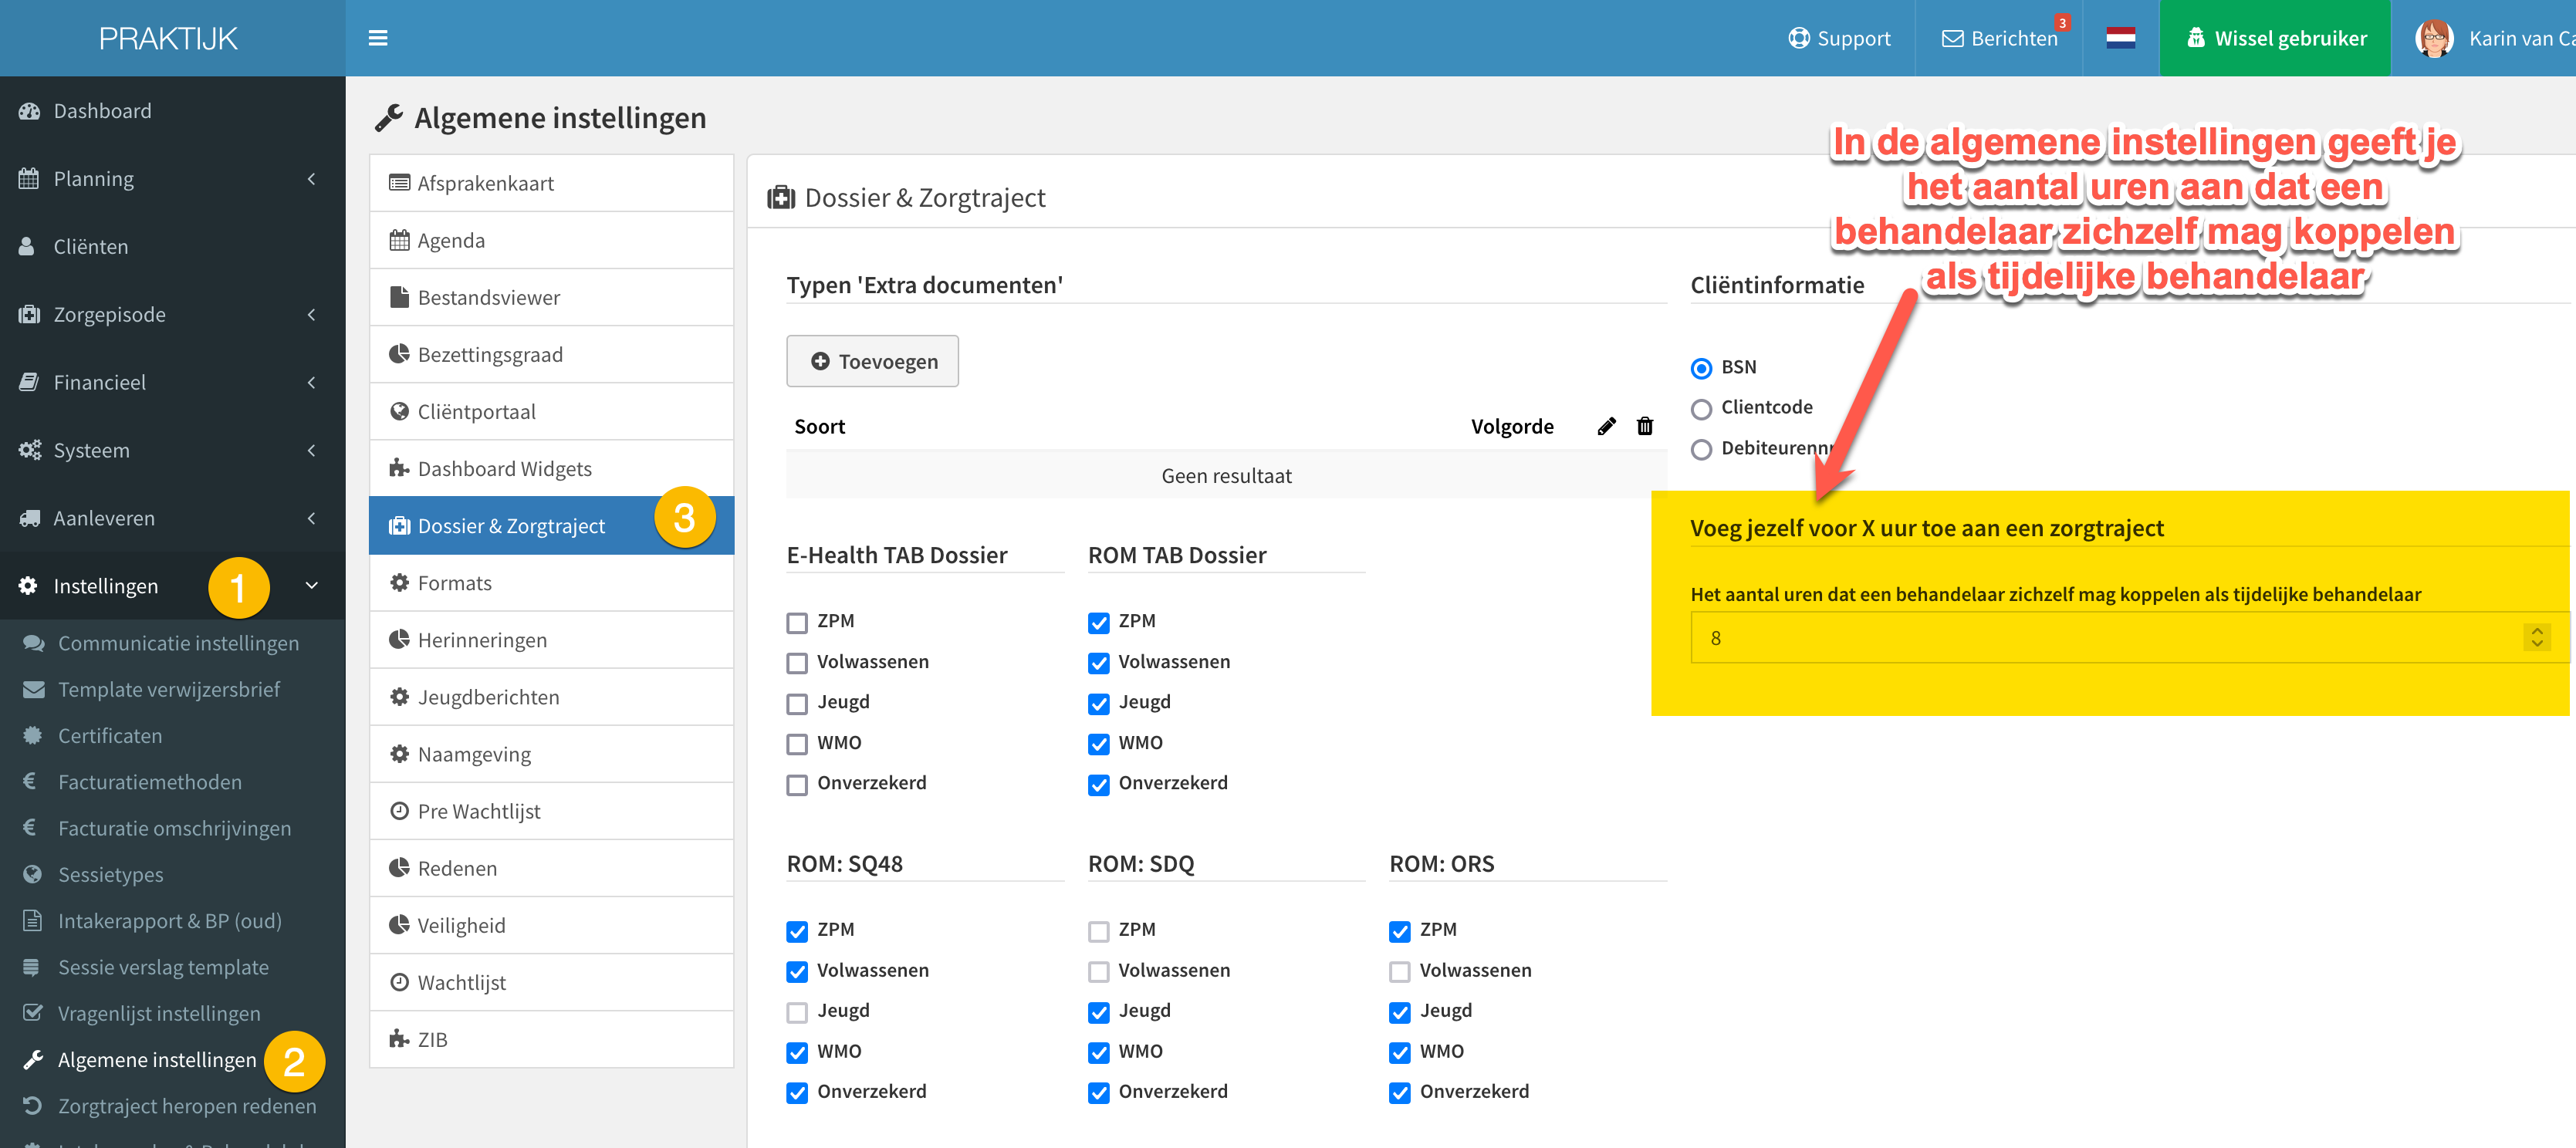
Task: Open Karin van's user avatar
Action: coord(2434,38)
